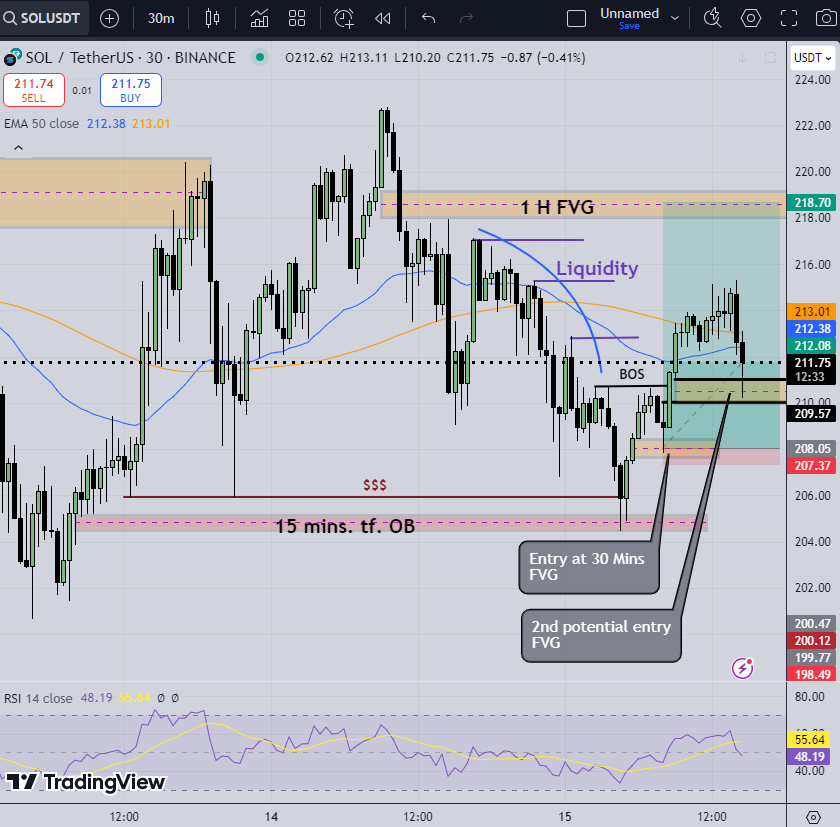The width and height of the screenshot is (840, 827).
Task: Redo chart action arrow
Action: pyautogui.click(x=467, y=19)
